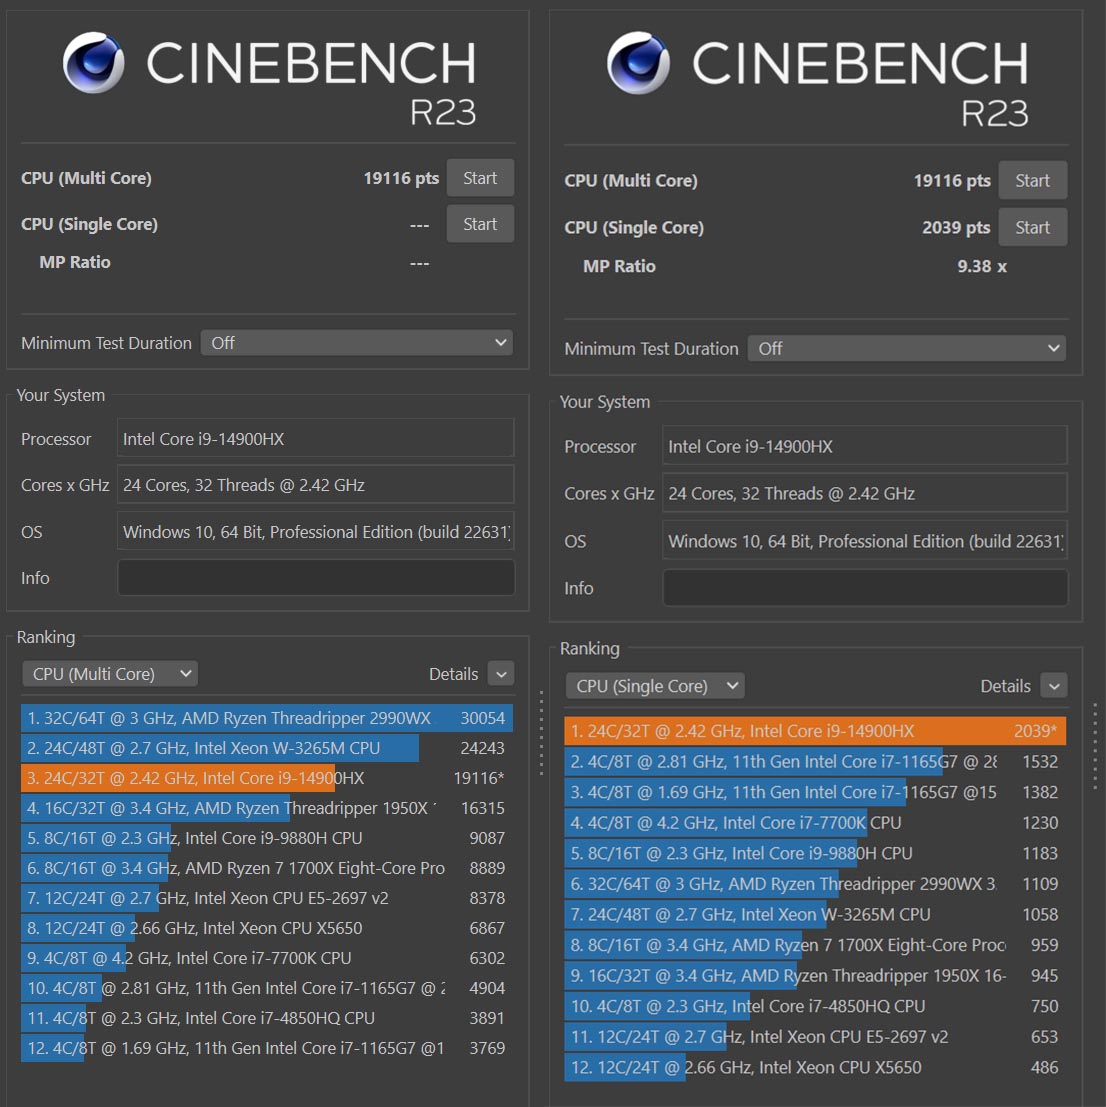The height and width of the screenshot is (1107, 1106).
Task: Select the i9-9880H row scoring 1183
Action: 815,853
